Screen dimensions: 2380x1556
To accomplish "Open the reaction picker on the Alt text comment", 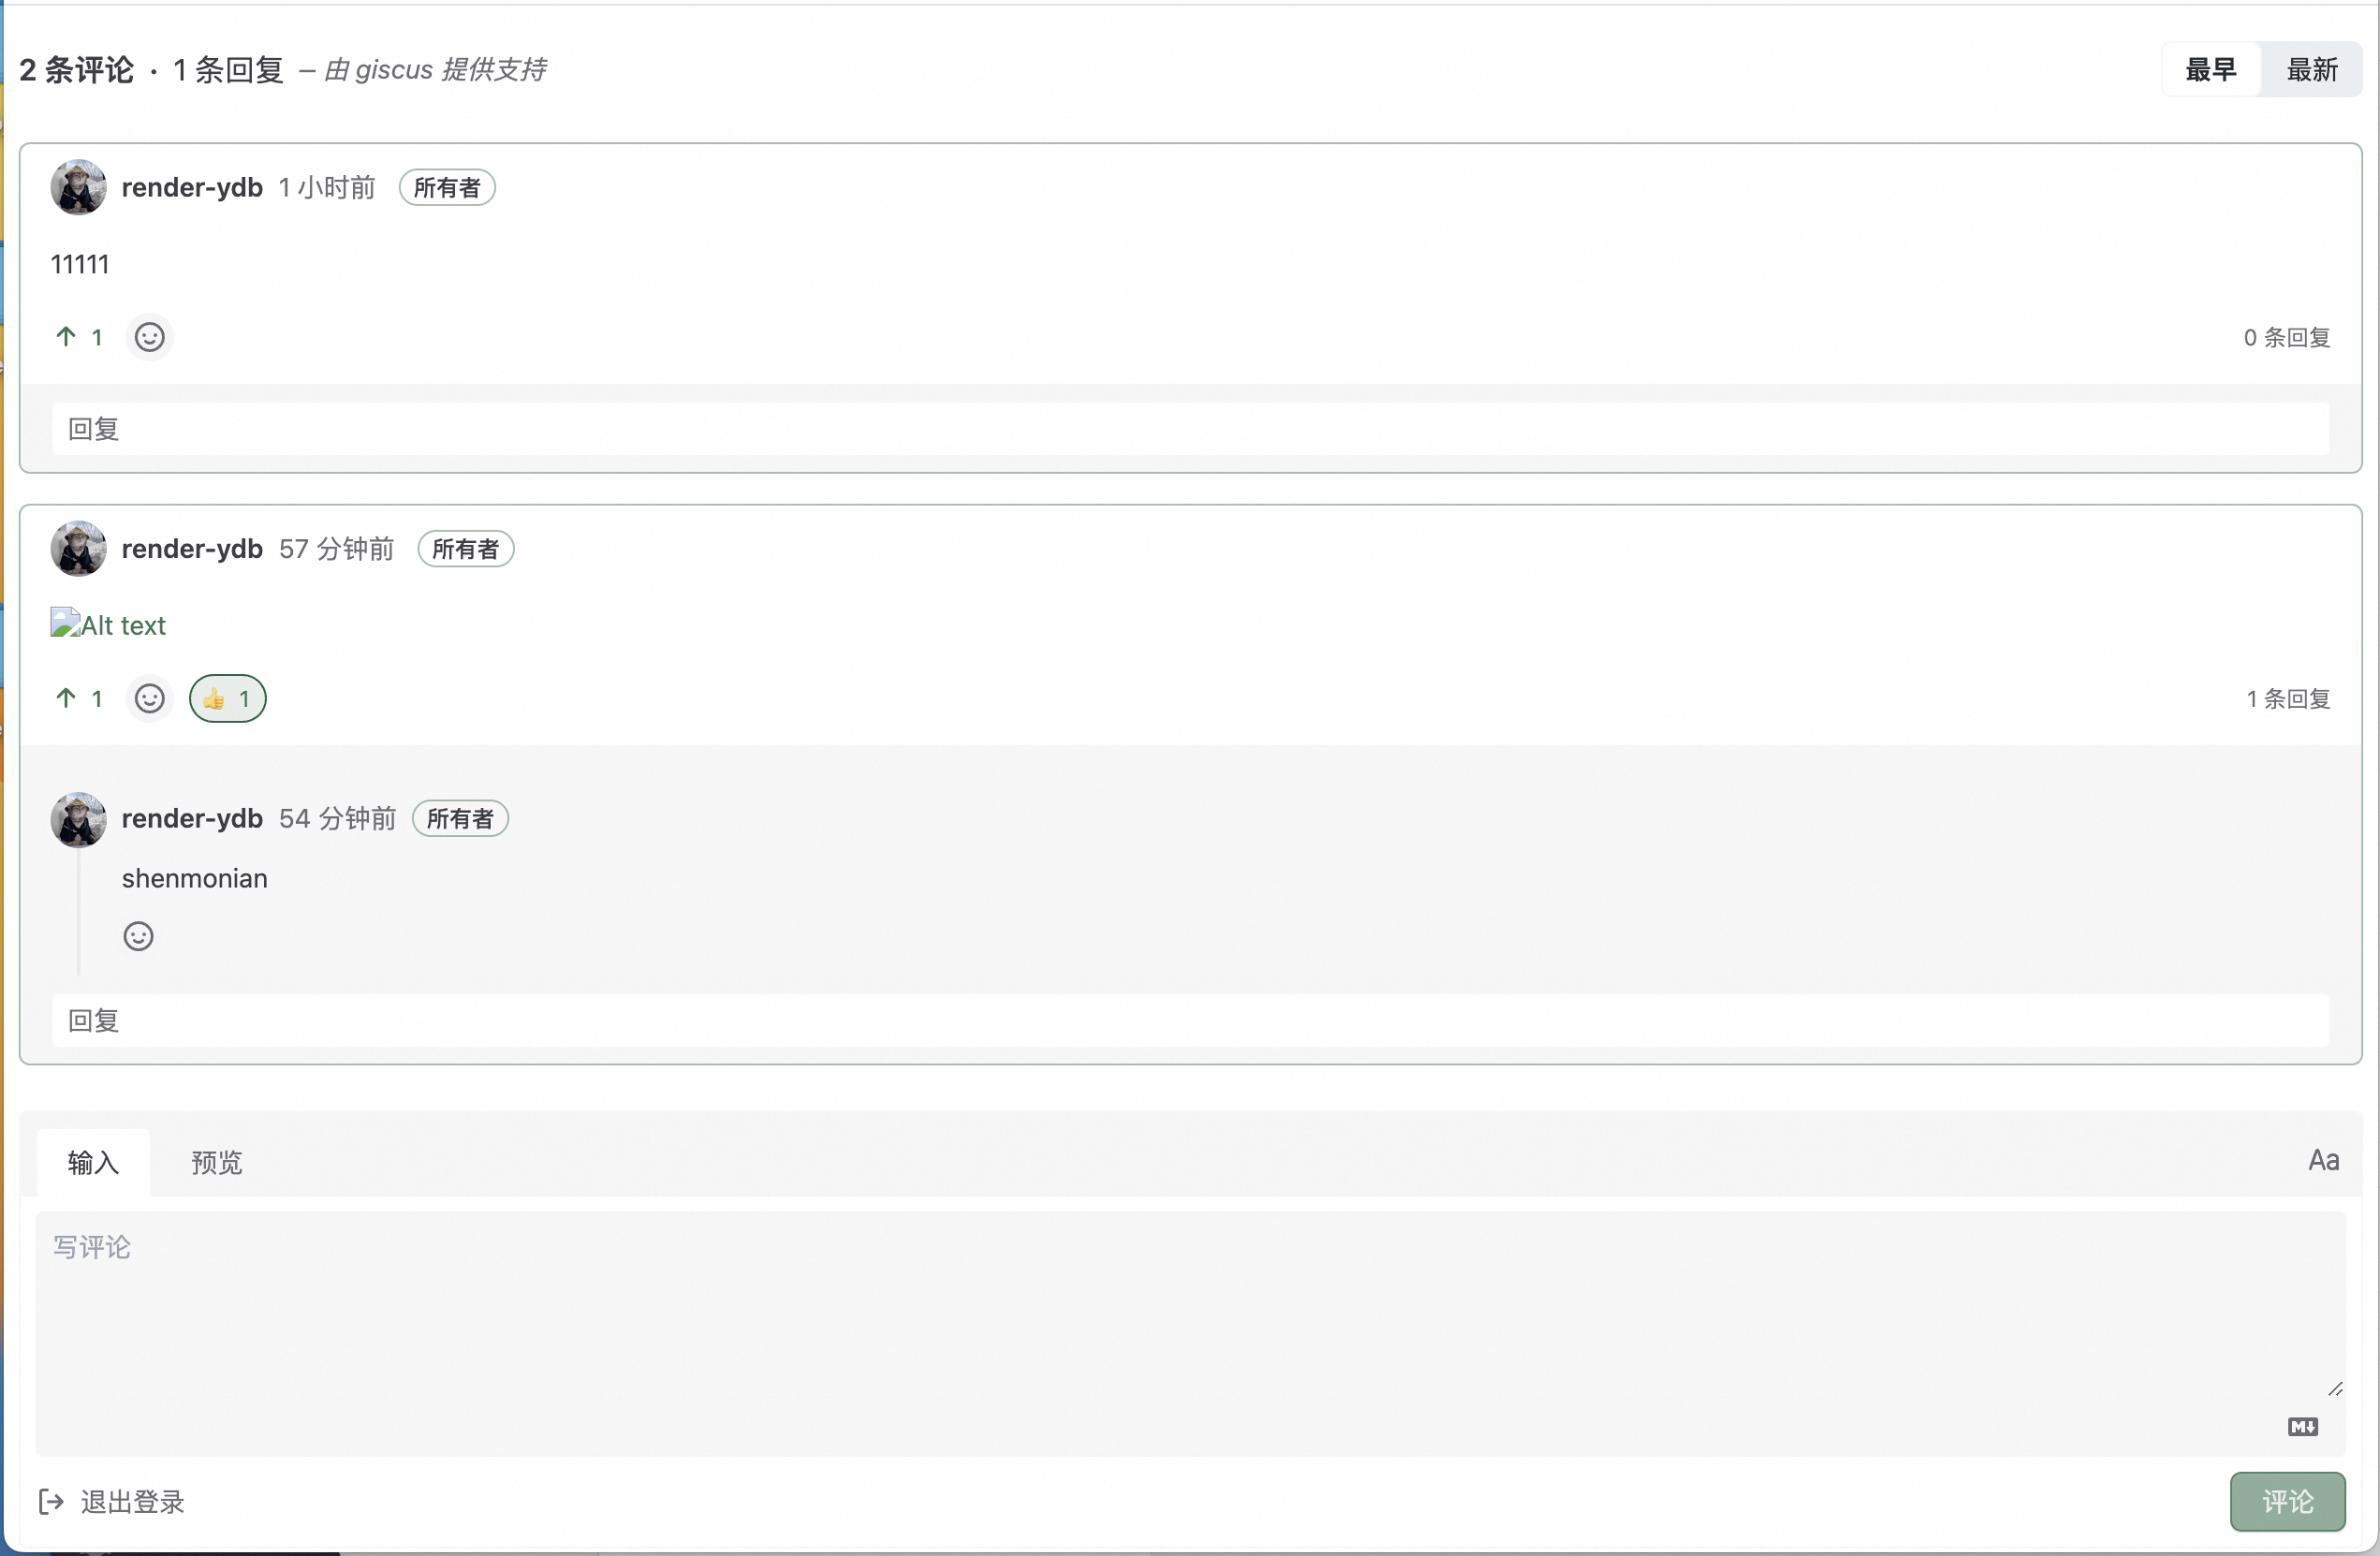I will click(150, 698).
